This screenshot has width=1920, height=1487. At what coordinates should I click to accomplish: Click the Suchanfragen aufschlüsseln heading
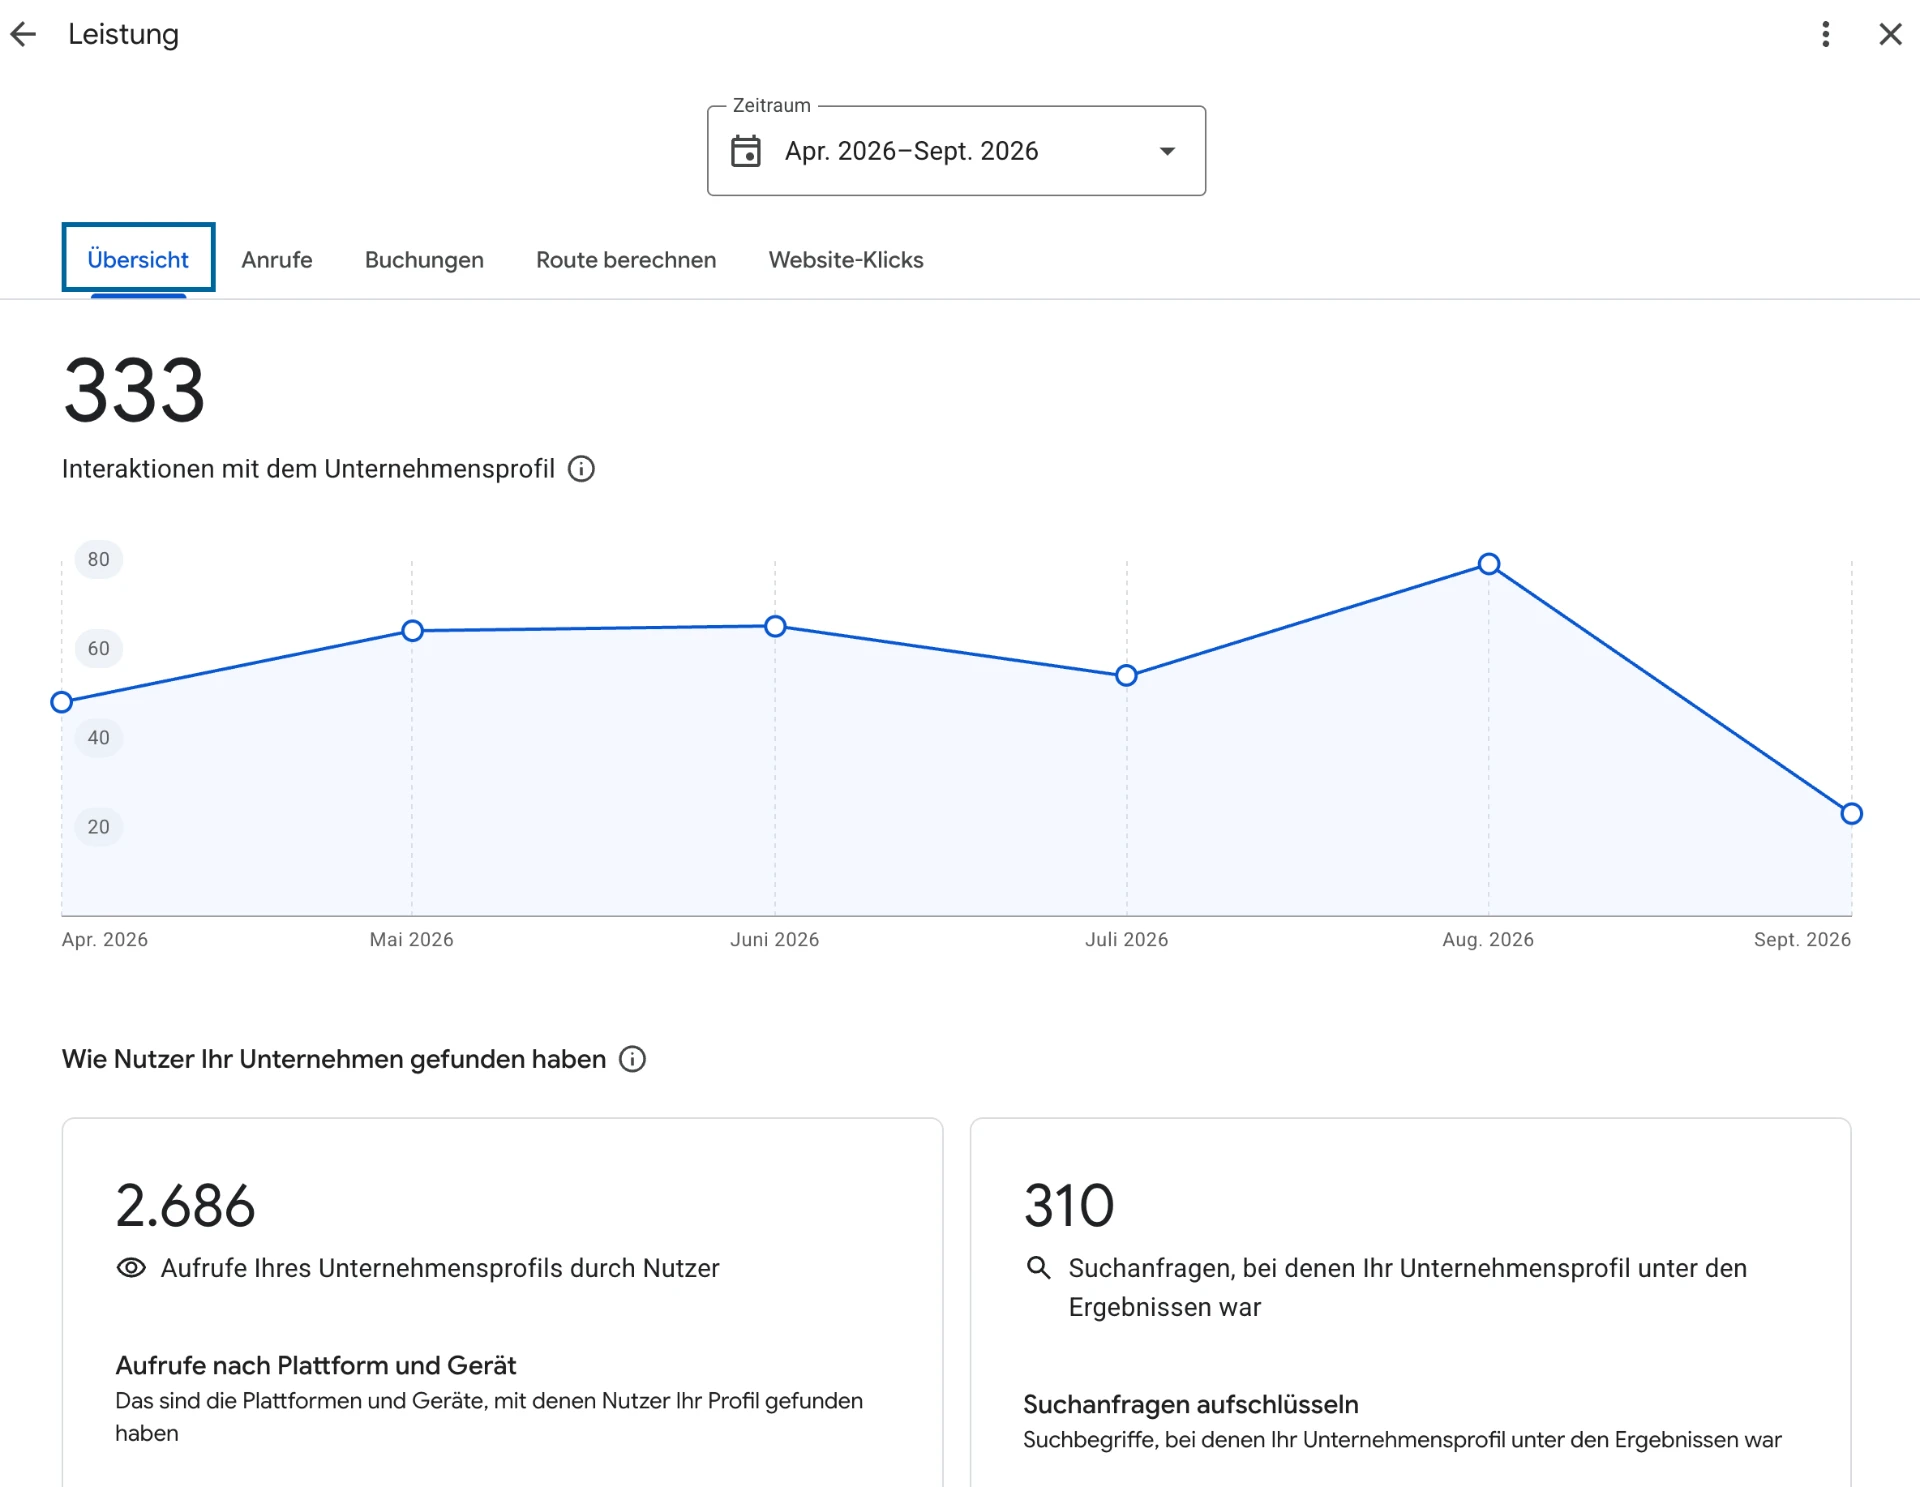tap(1190, 1405)
